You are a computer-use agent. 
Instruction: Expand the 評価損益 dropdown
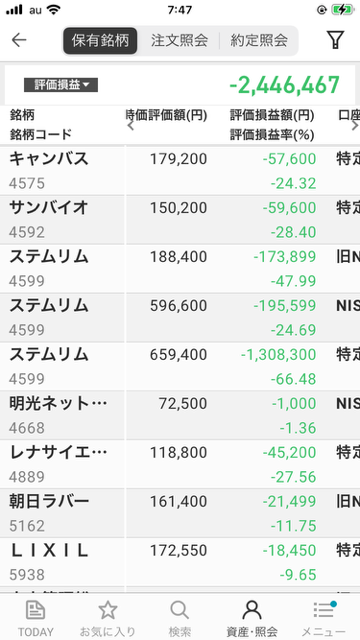tap(61, 85)
